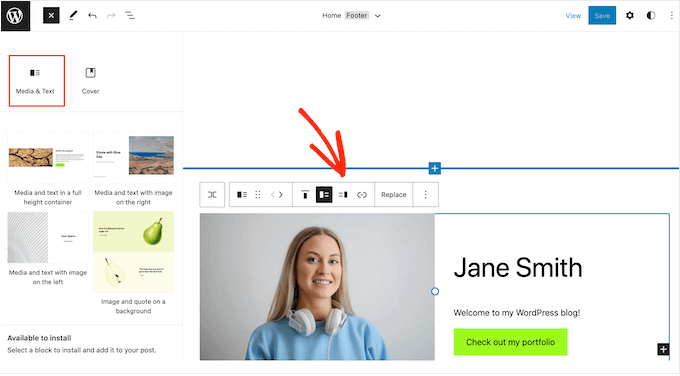
Task: Click the blue plus inserter on the line
Action: pyautogui.click(x=435, y=168)
